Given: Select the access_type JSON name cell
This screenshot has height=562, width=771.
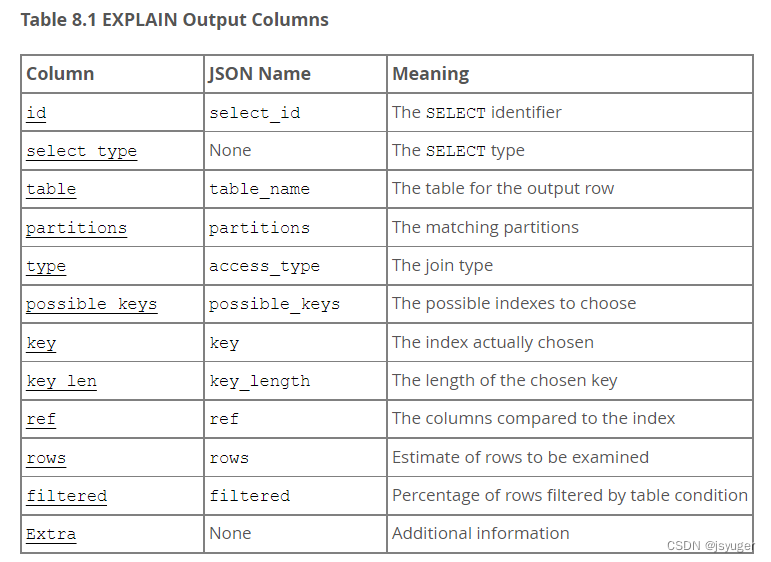Looking at the screenshot, I should coord(296,266).
